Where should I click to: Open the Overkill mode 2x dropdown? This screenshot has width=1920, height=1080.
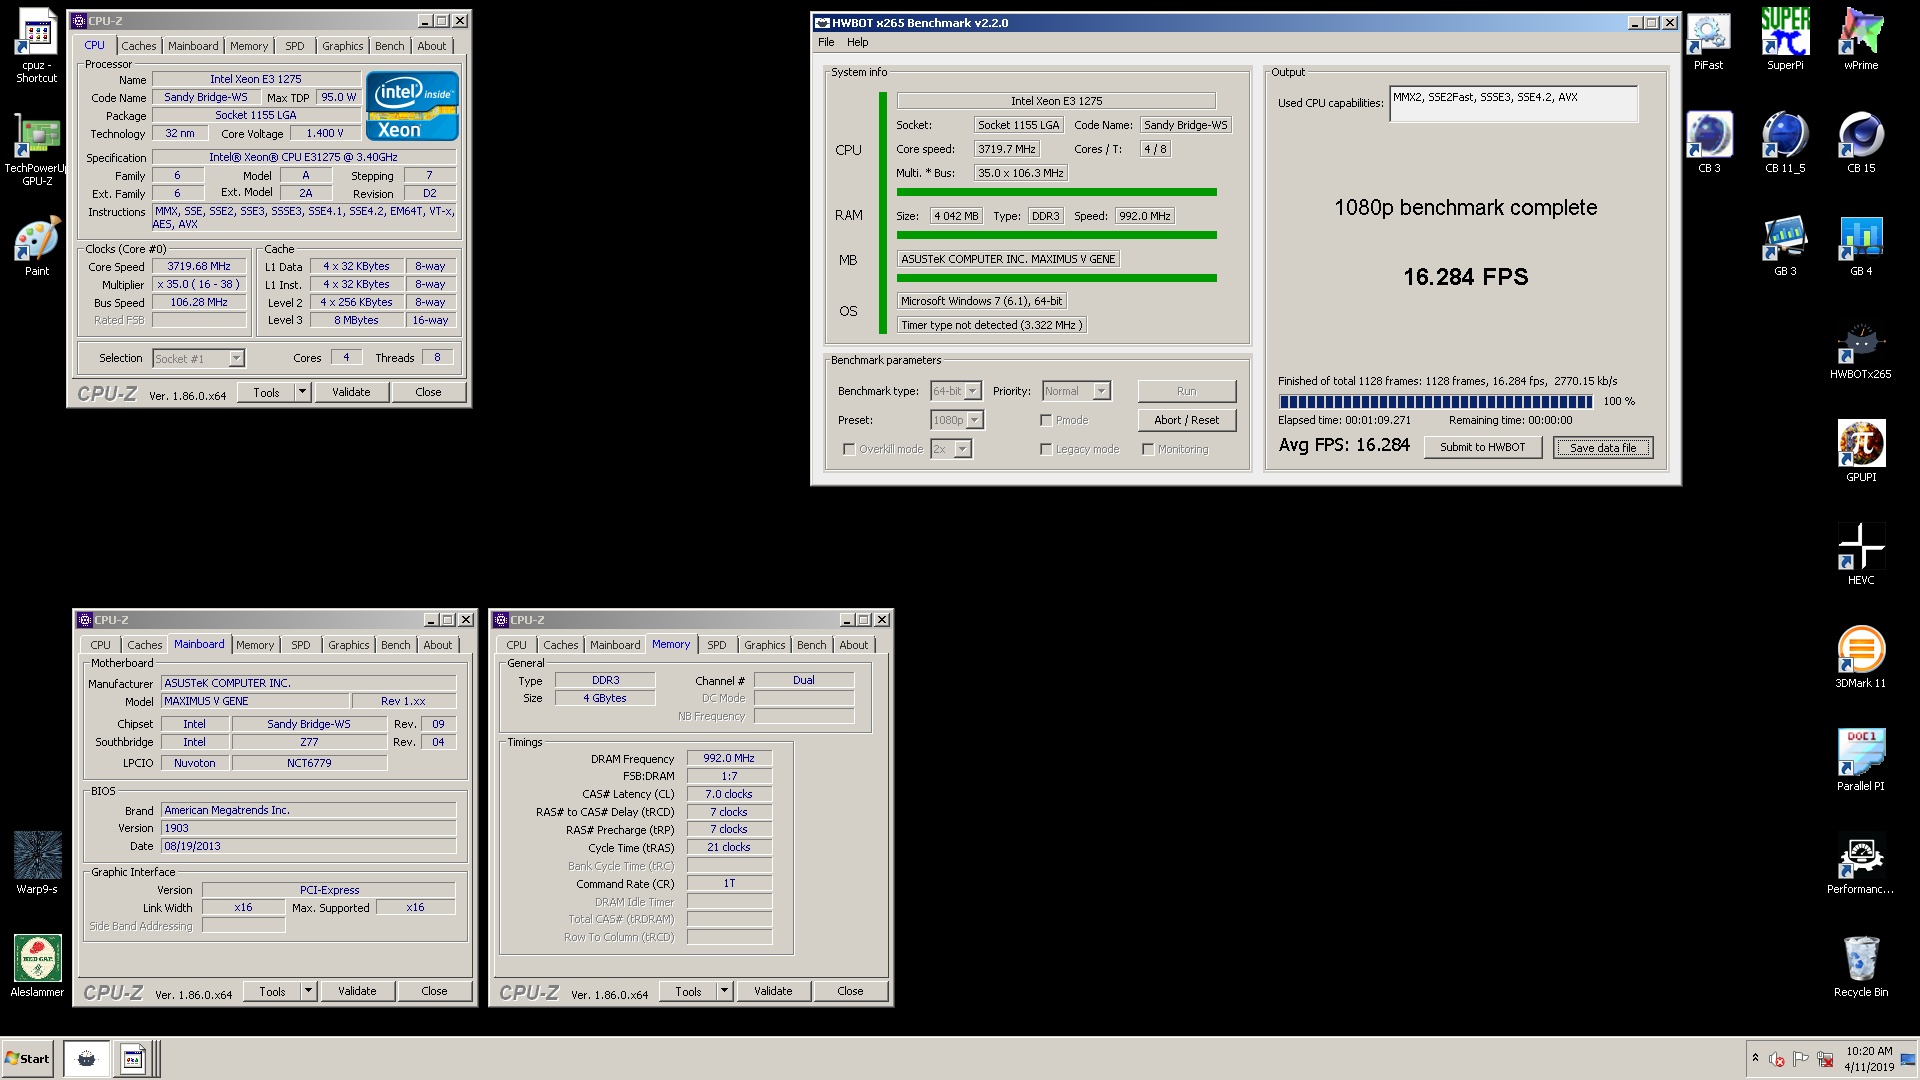point(951,449)
